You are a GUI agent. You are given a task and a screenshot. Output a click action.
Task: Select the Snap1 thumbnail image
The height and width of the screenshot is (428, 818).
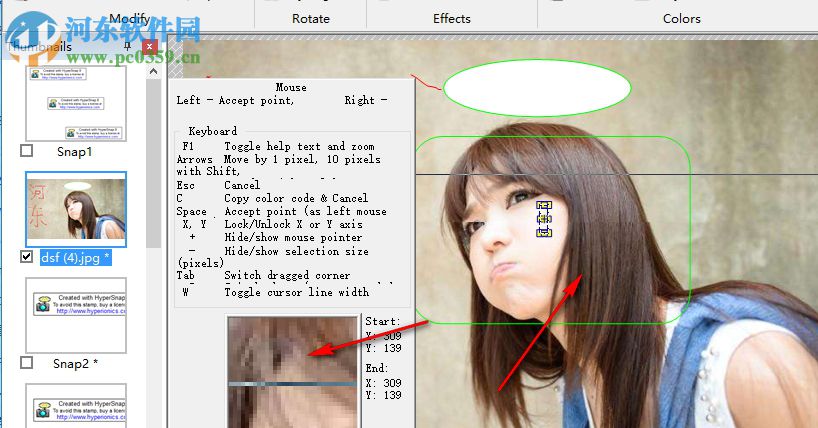click(x=76, y=103)
